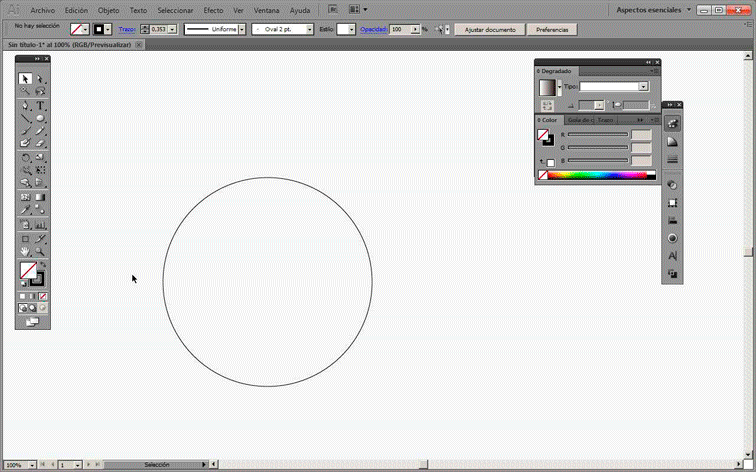Select the Magic Wand tool
The image size is (756, 472).
(x=25, y=91)
